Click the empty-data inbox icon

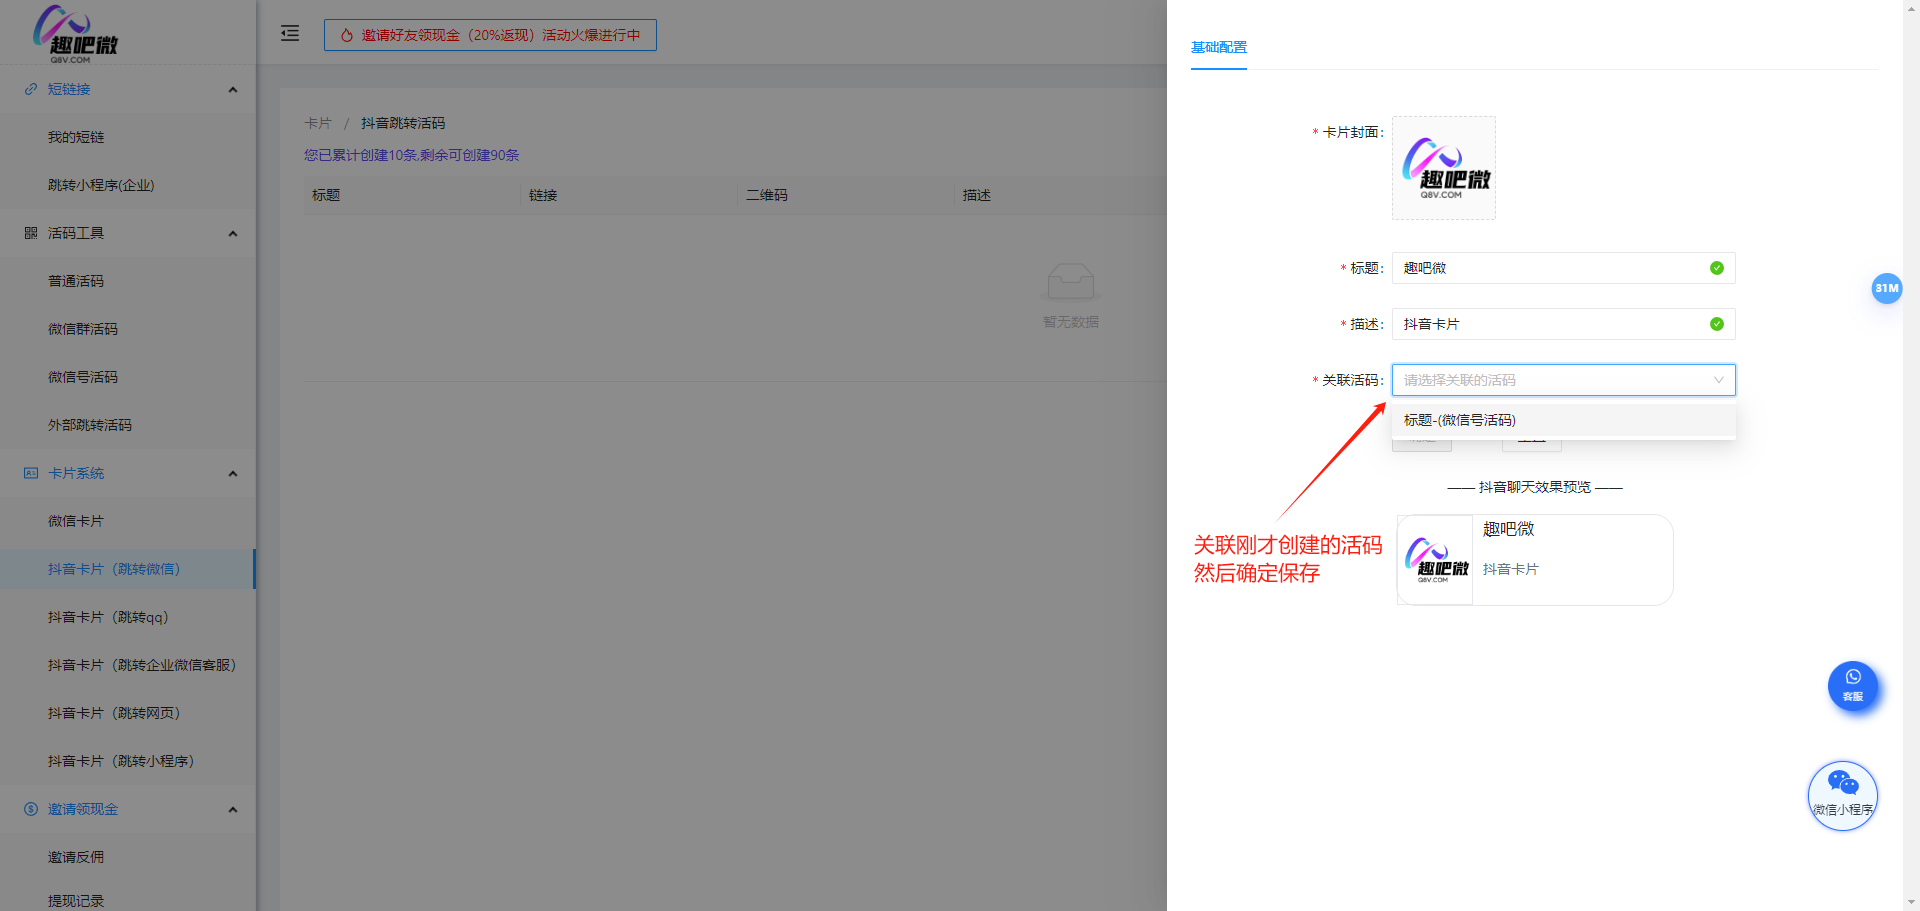tap(1071, 282)
